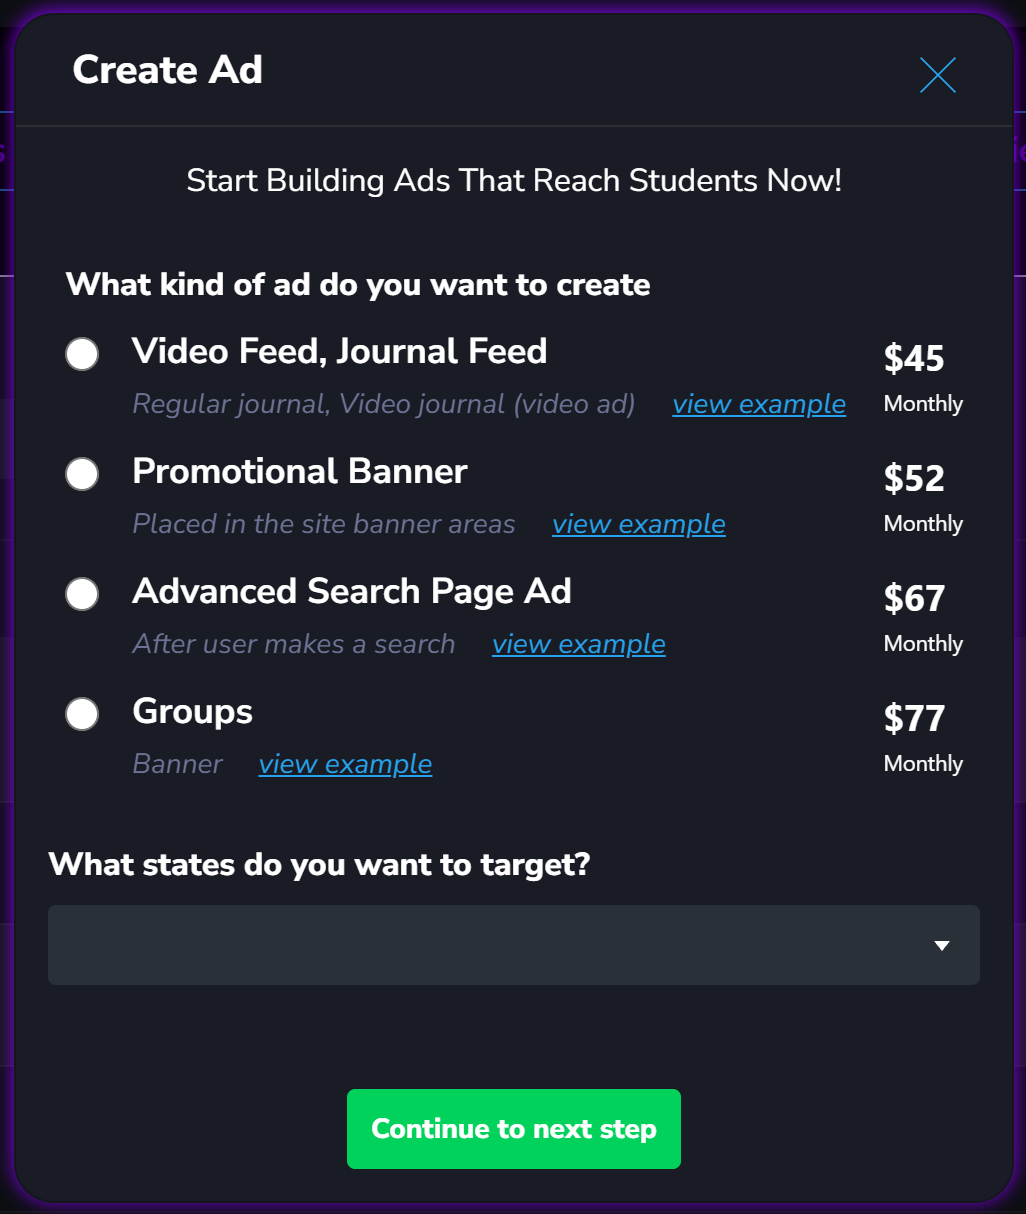Close the Create Ad dialog
1026x1214 pixels.
coord(937,75)
